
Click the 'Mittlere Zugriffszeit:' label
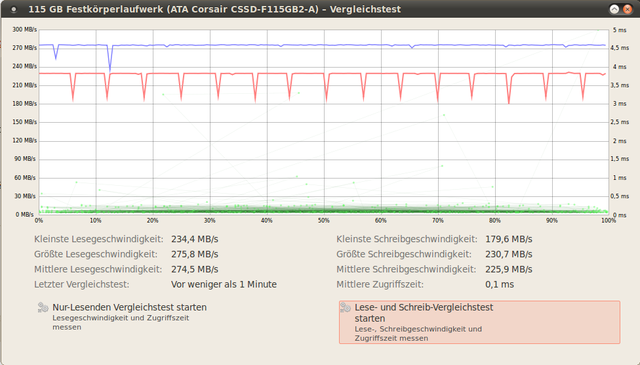coord(380,285)
